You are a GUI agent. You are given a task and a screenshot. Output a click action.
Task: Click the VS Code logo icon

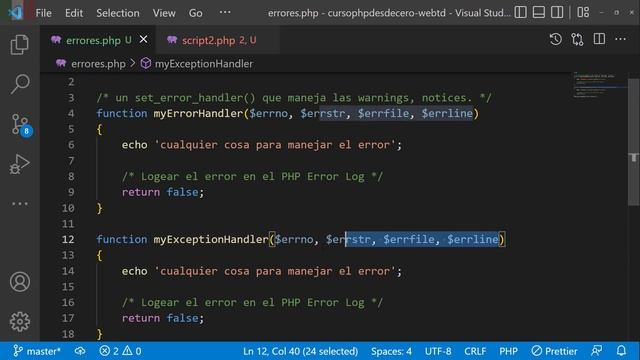coord(15,12)
